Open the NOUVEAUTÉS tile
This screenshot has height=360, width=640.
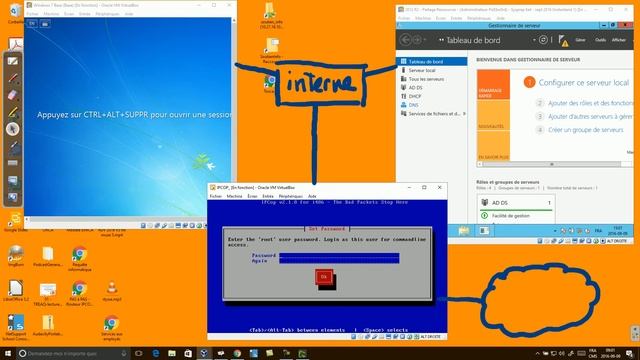[493, 115]
